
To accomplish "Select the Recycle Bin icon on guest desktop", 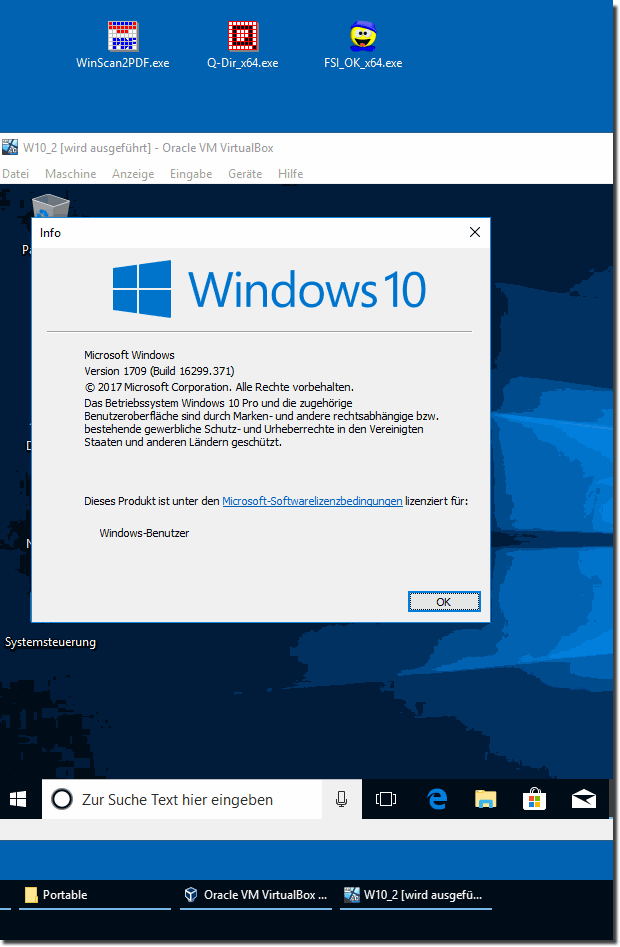I will pos(50,205).
